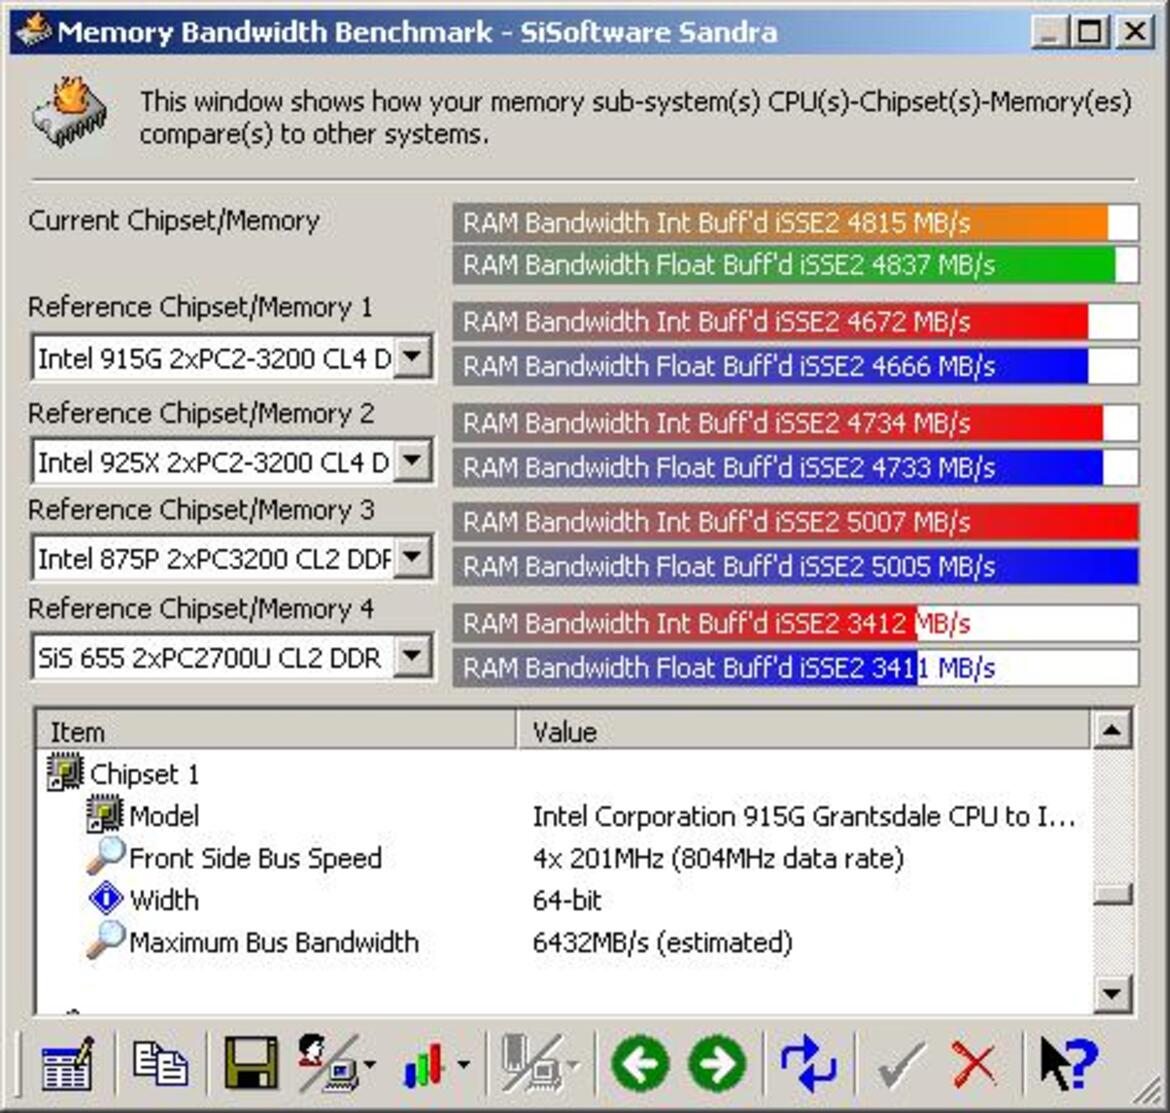This screenshot has width=1170, height=1113.
Task: Select the Model row label
Action: click(164, 816)
